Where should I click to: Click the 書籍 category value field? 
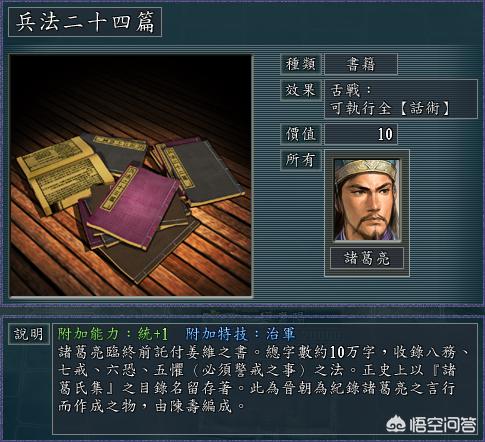(x=361, y=64)
